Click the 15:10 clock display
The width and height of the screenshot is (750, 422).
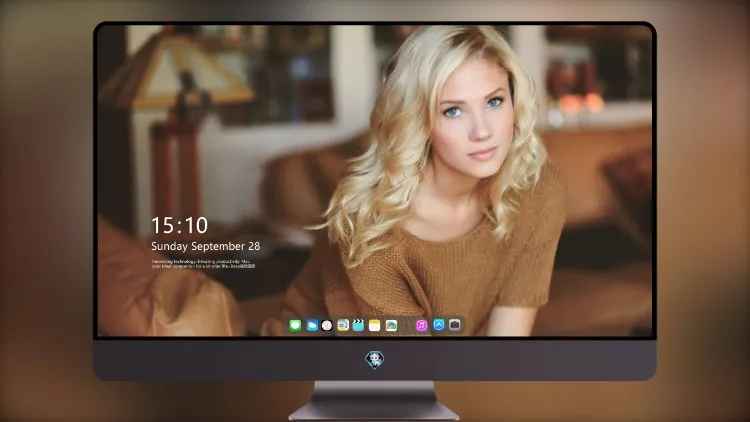pyautogui.click(x=180, y=225)
